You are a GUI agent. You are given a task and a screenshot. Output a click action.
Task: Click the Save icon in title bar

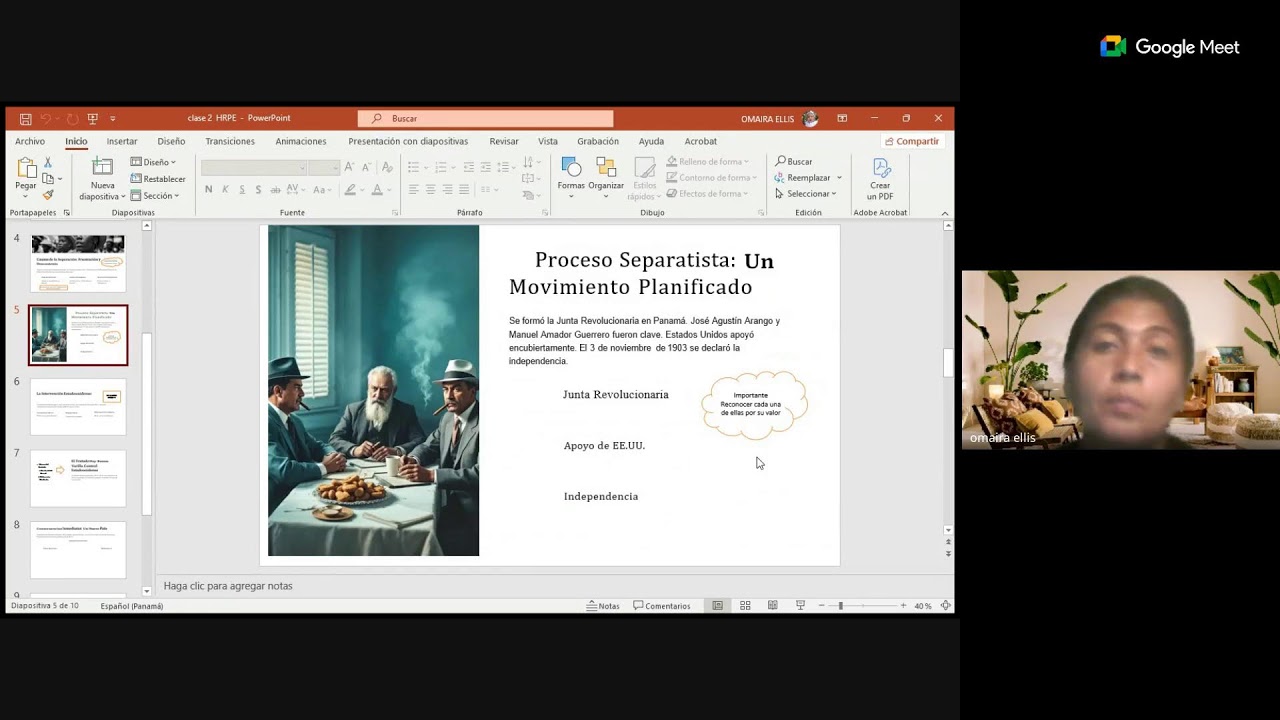(25, 118)
